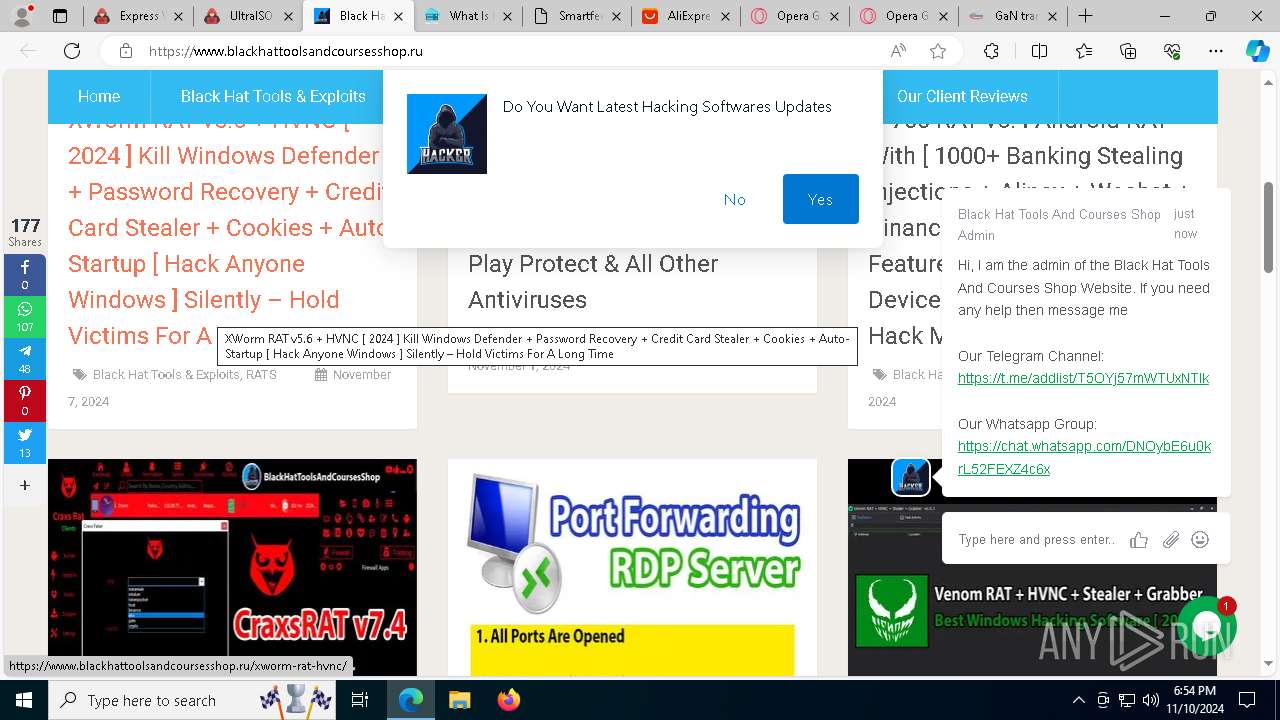Viewport: 1280px width, 720px height.
Task: Open the Settings and more ellipsis menu
Action: coord(1216,51)
